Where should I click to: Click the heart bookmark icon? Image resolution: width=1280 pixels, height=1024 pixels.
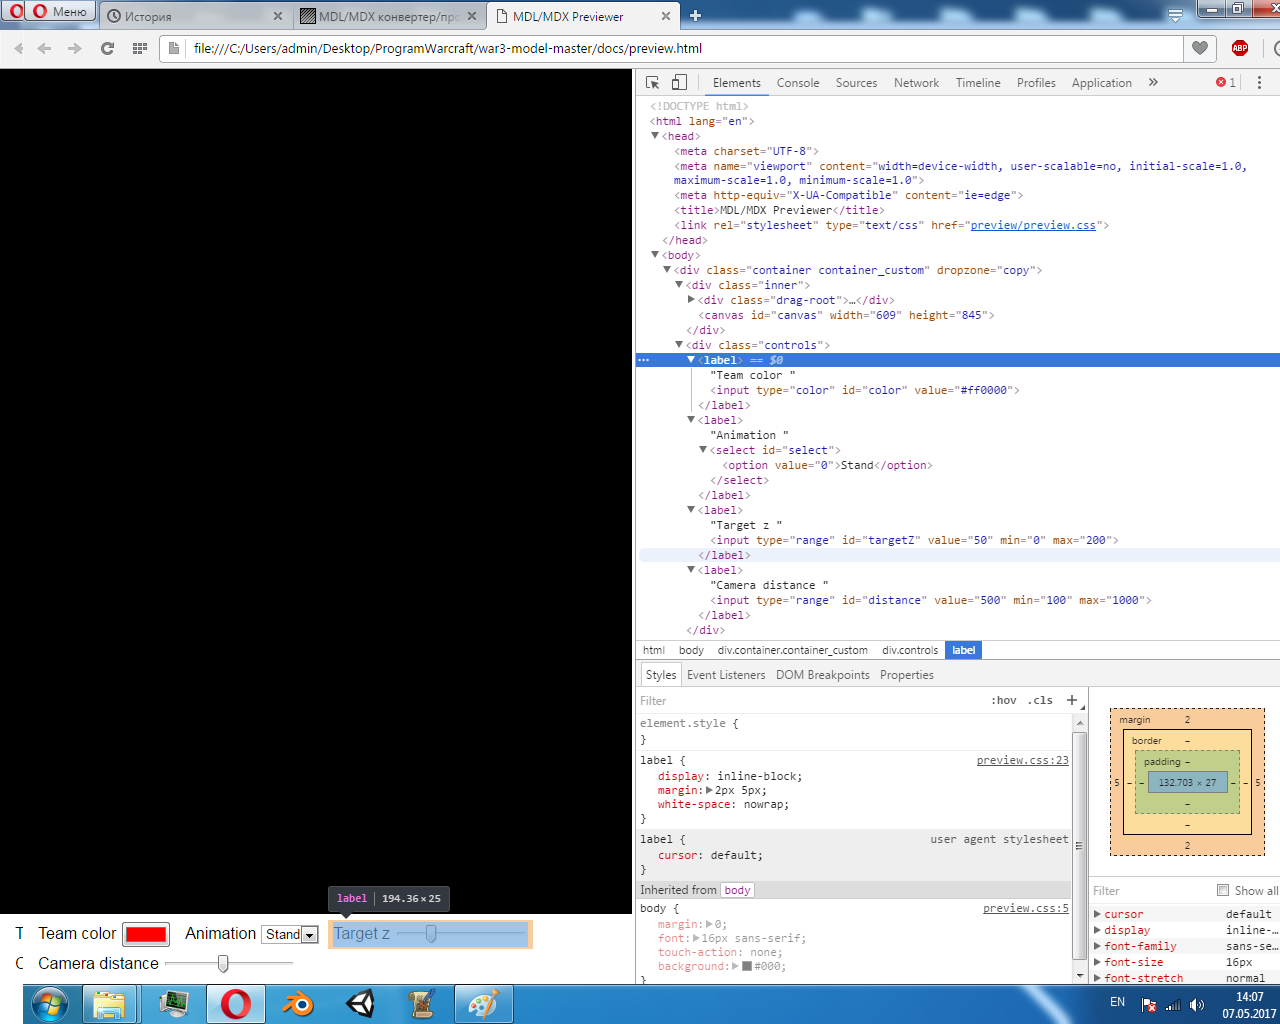click(x=1199, y=48)
